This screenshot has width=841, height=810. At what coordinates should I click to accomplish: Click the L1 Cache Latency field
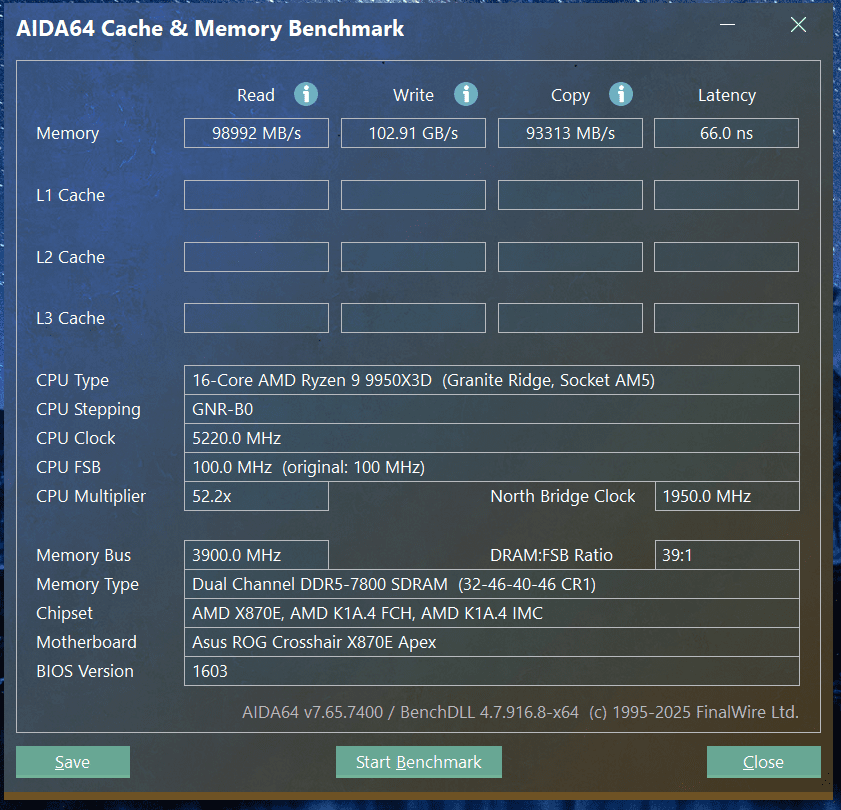pos(726,195)
